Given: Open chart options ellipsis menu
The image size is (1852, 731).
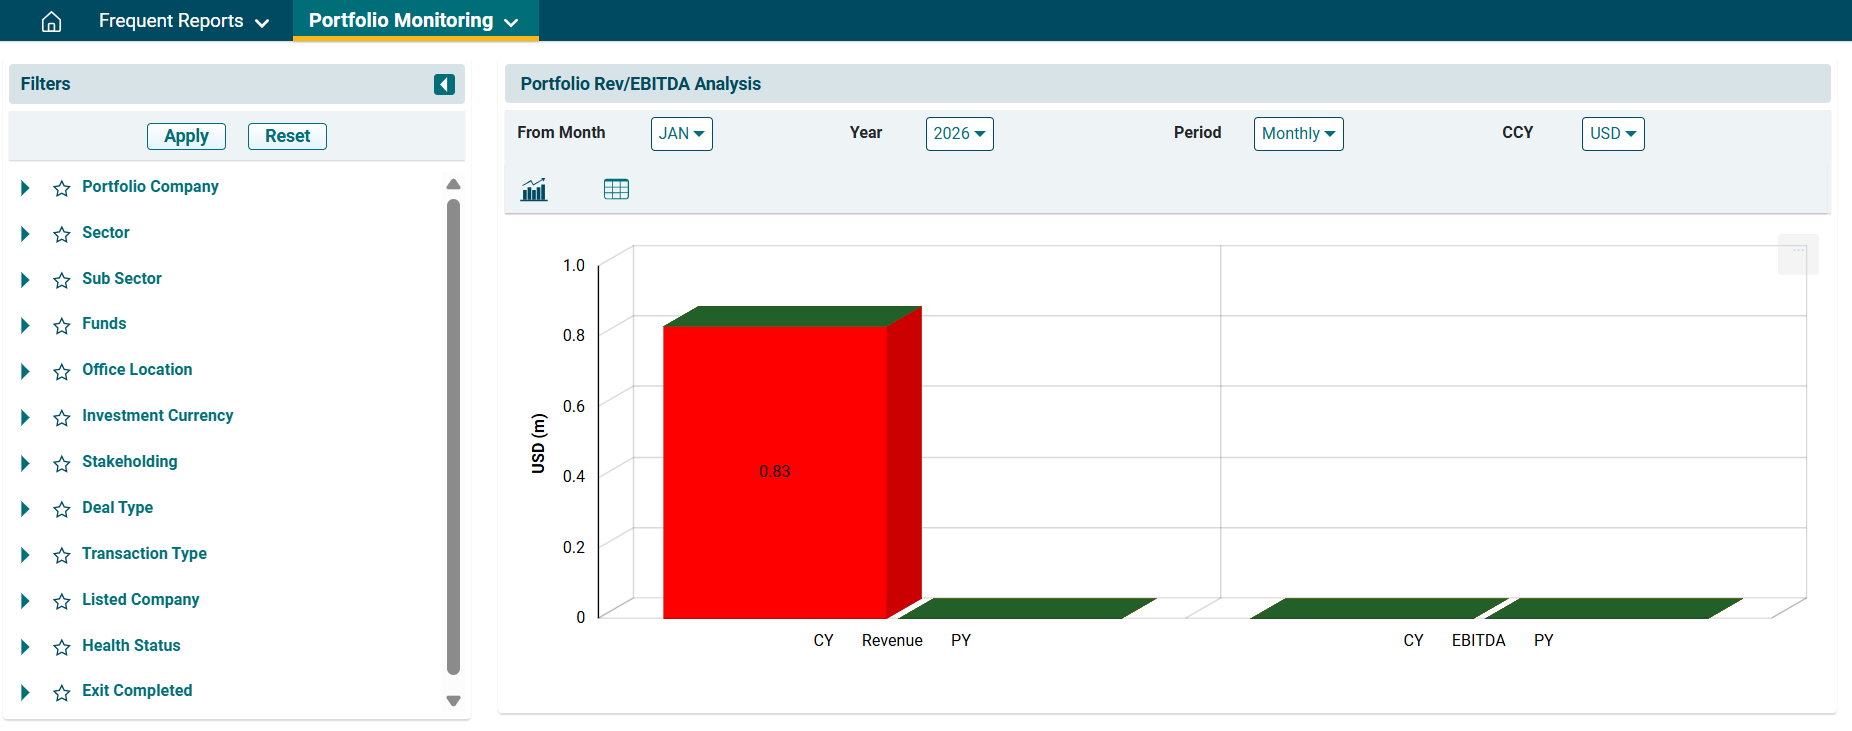Looking at the screenshot, I should (1797, 252).
